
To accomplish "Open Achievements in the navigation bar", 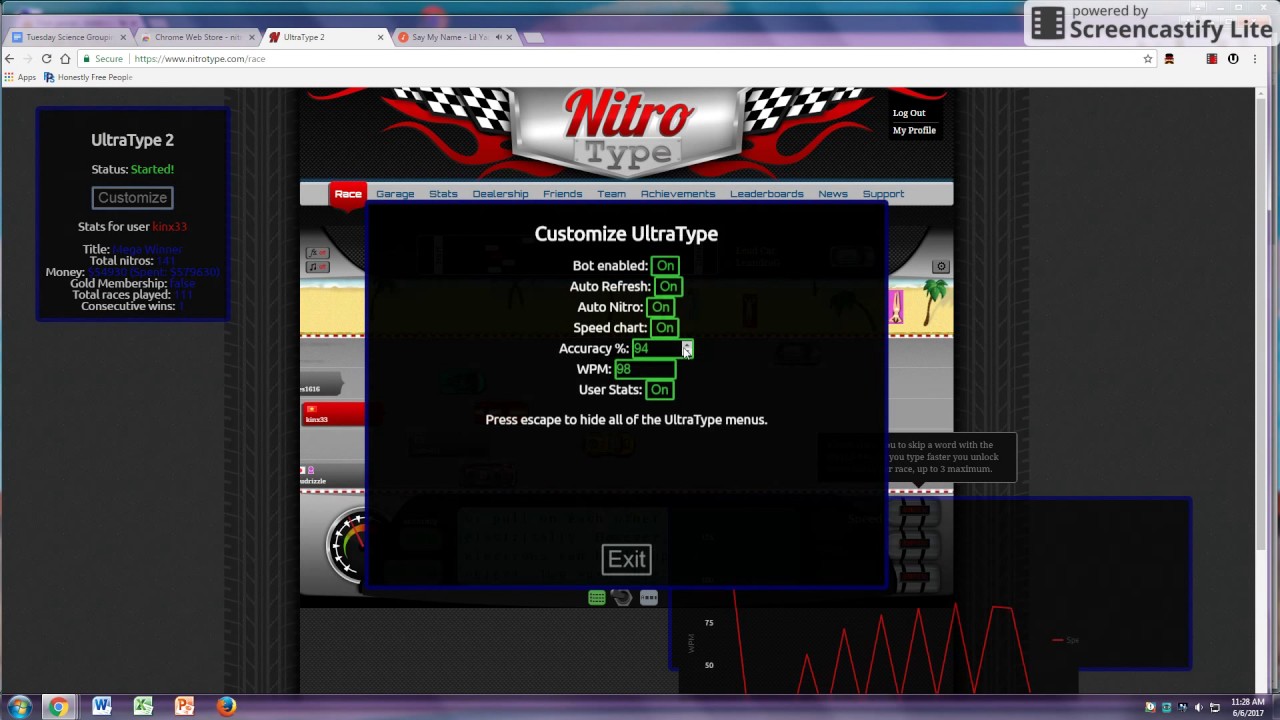I will pos(678,194).
